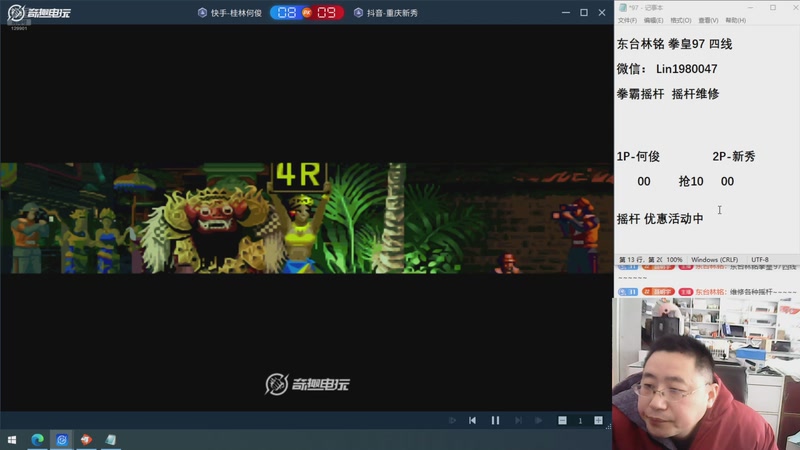The height and width of the screenshot is (450, 800).
Task: Click the red 主播 badge in chat
Action: point(686,292)
